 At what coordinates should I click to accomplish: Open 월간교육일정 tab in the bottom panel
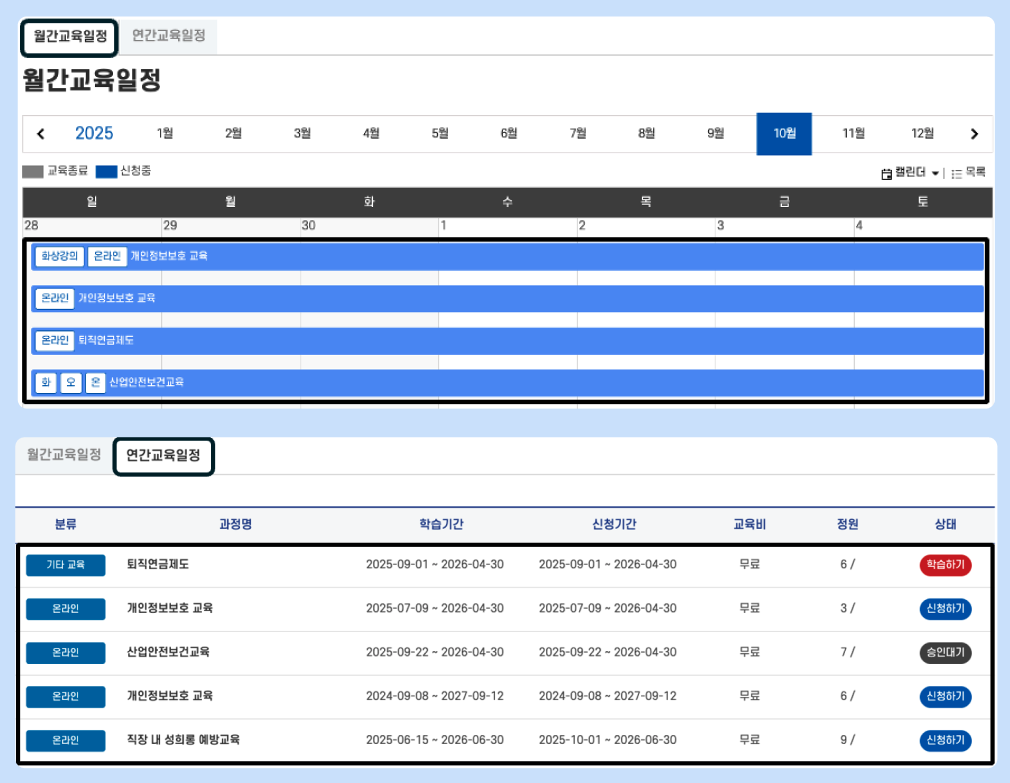tap(64, 454)
